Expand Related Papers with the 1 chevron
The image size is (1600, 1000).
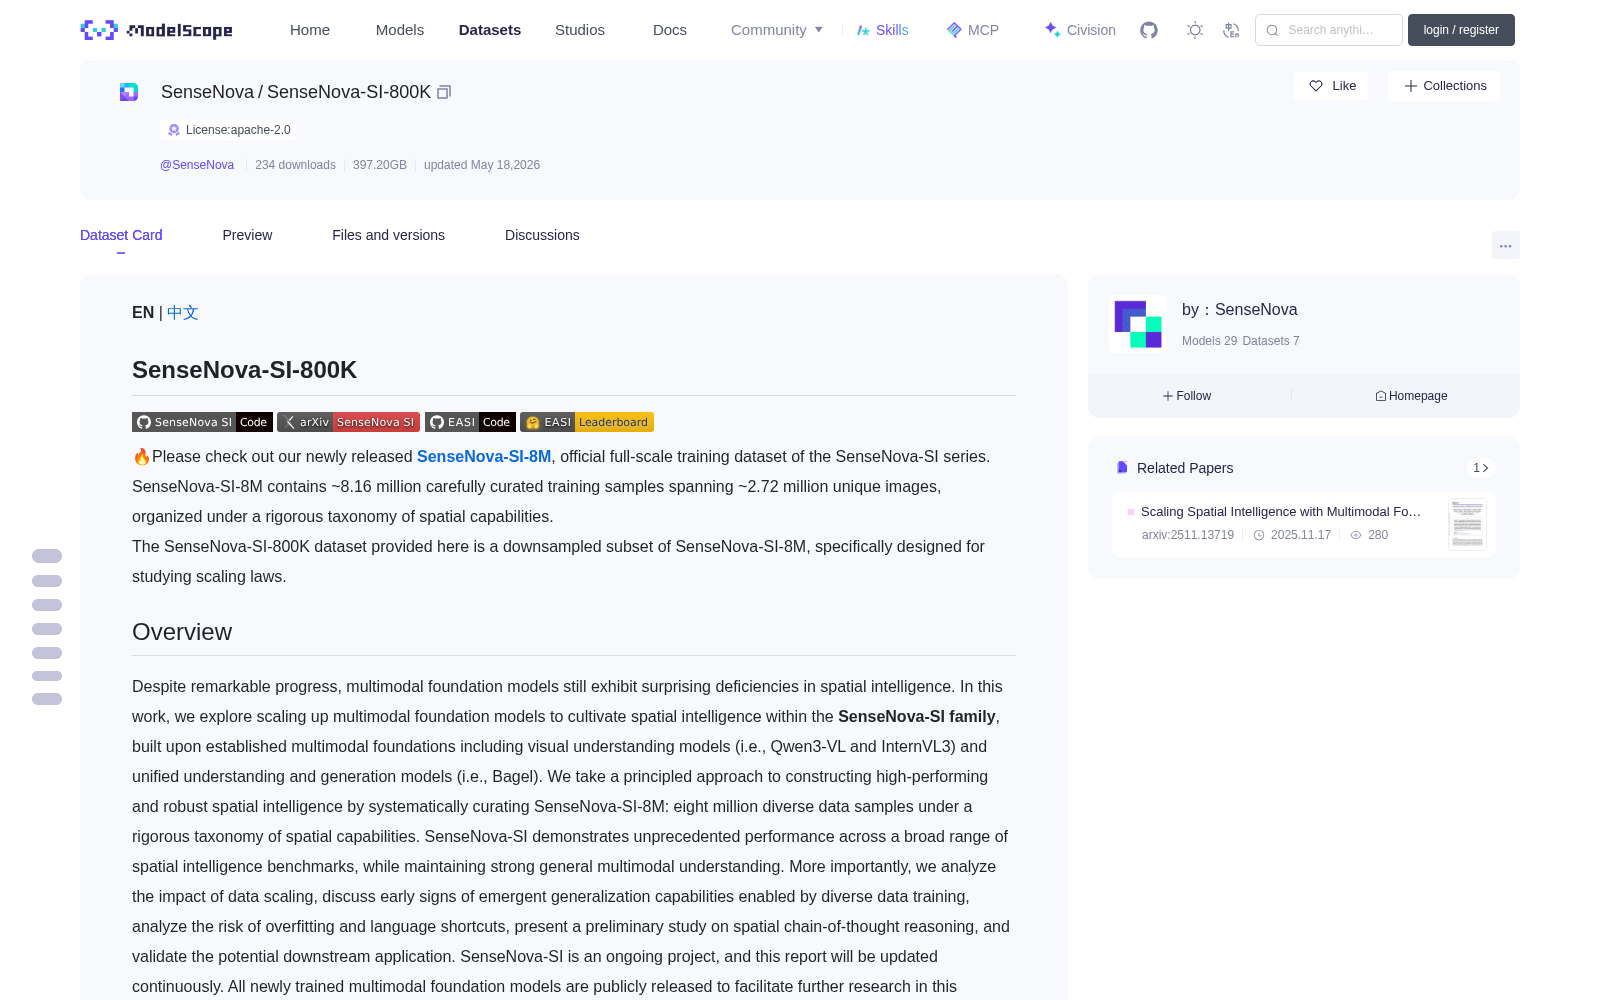tap(1481, 468)
